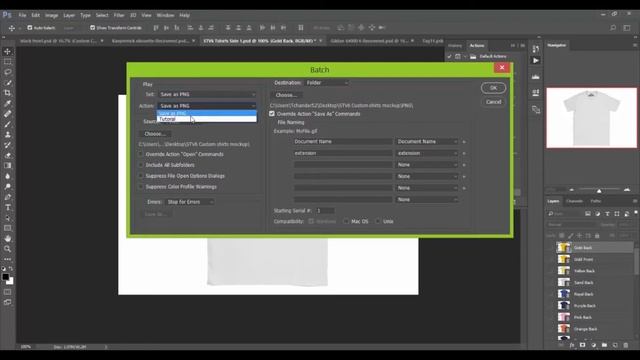The width and height of the screenshot is (640, 360).
Task: Select the Gradient tool
Action: [x=7, y=166]
